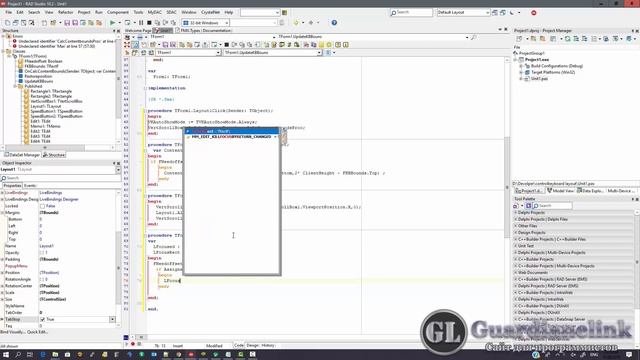Open the File menu

point(9,13)
